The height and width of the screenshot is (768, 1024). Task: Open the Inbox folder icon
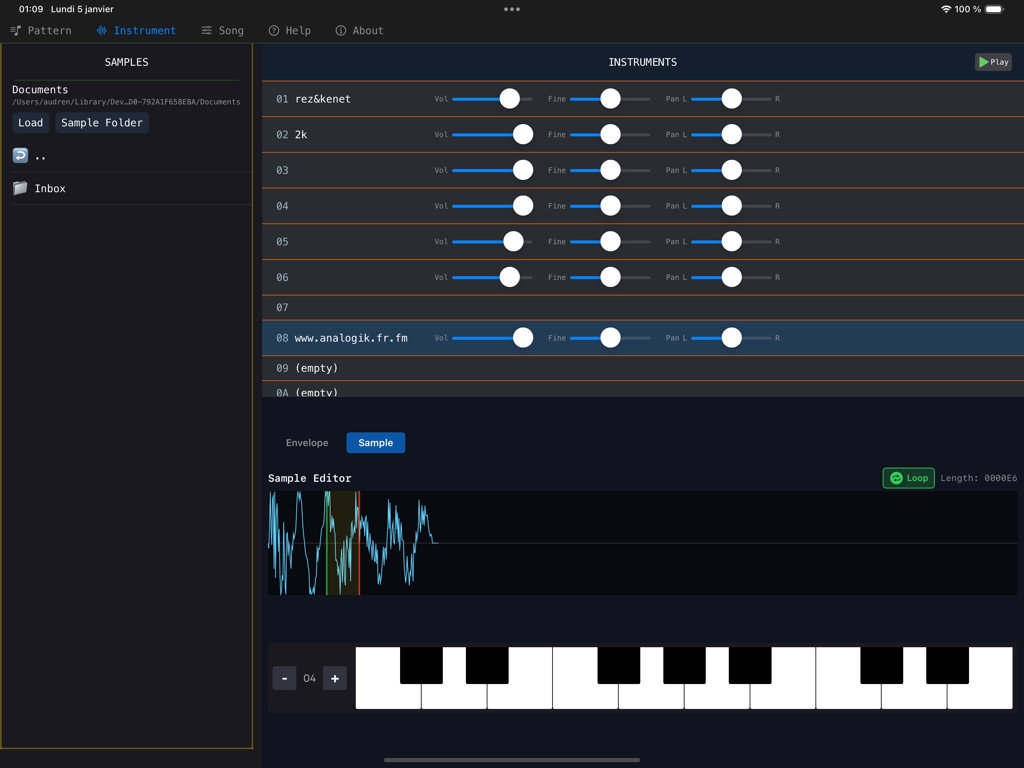click(x=21, y=188)
